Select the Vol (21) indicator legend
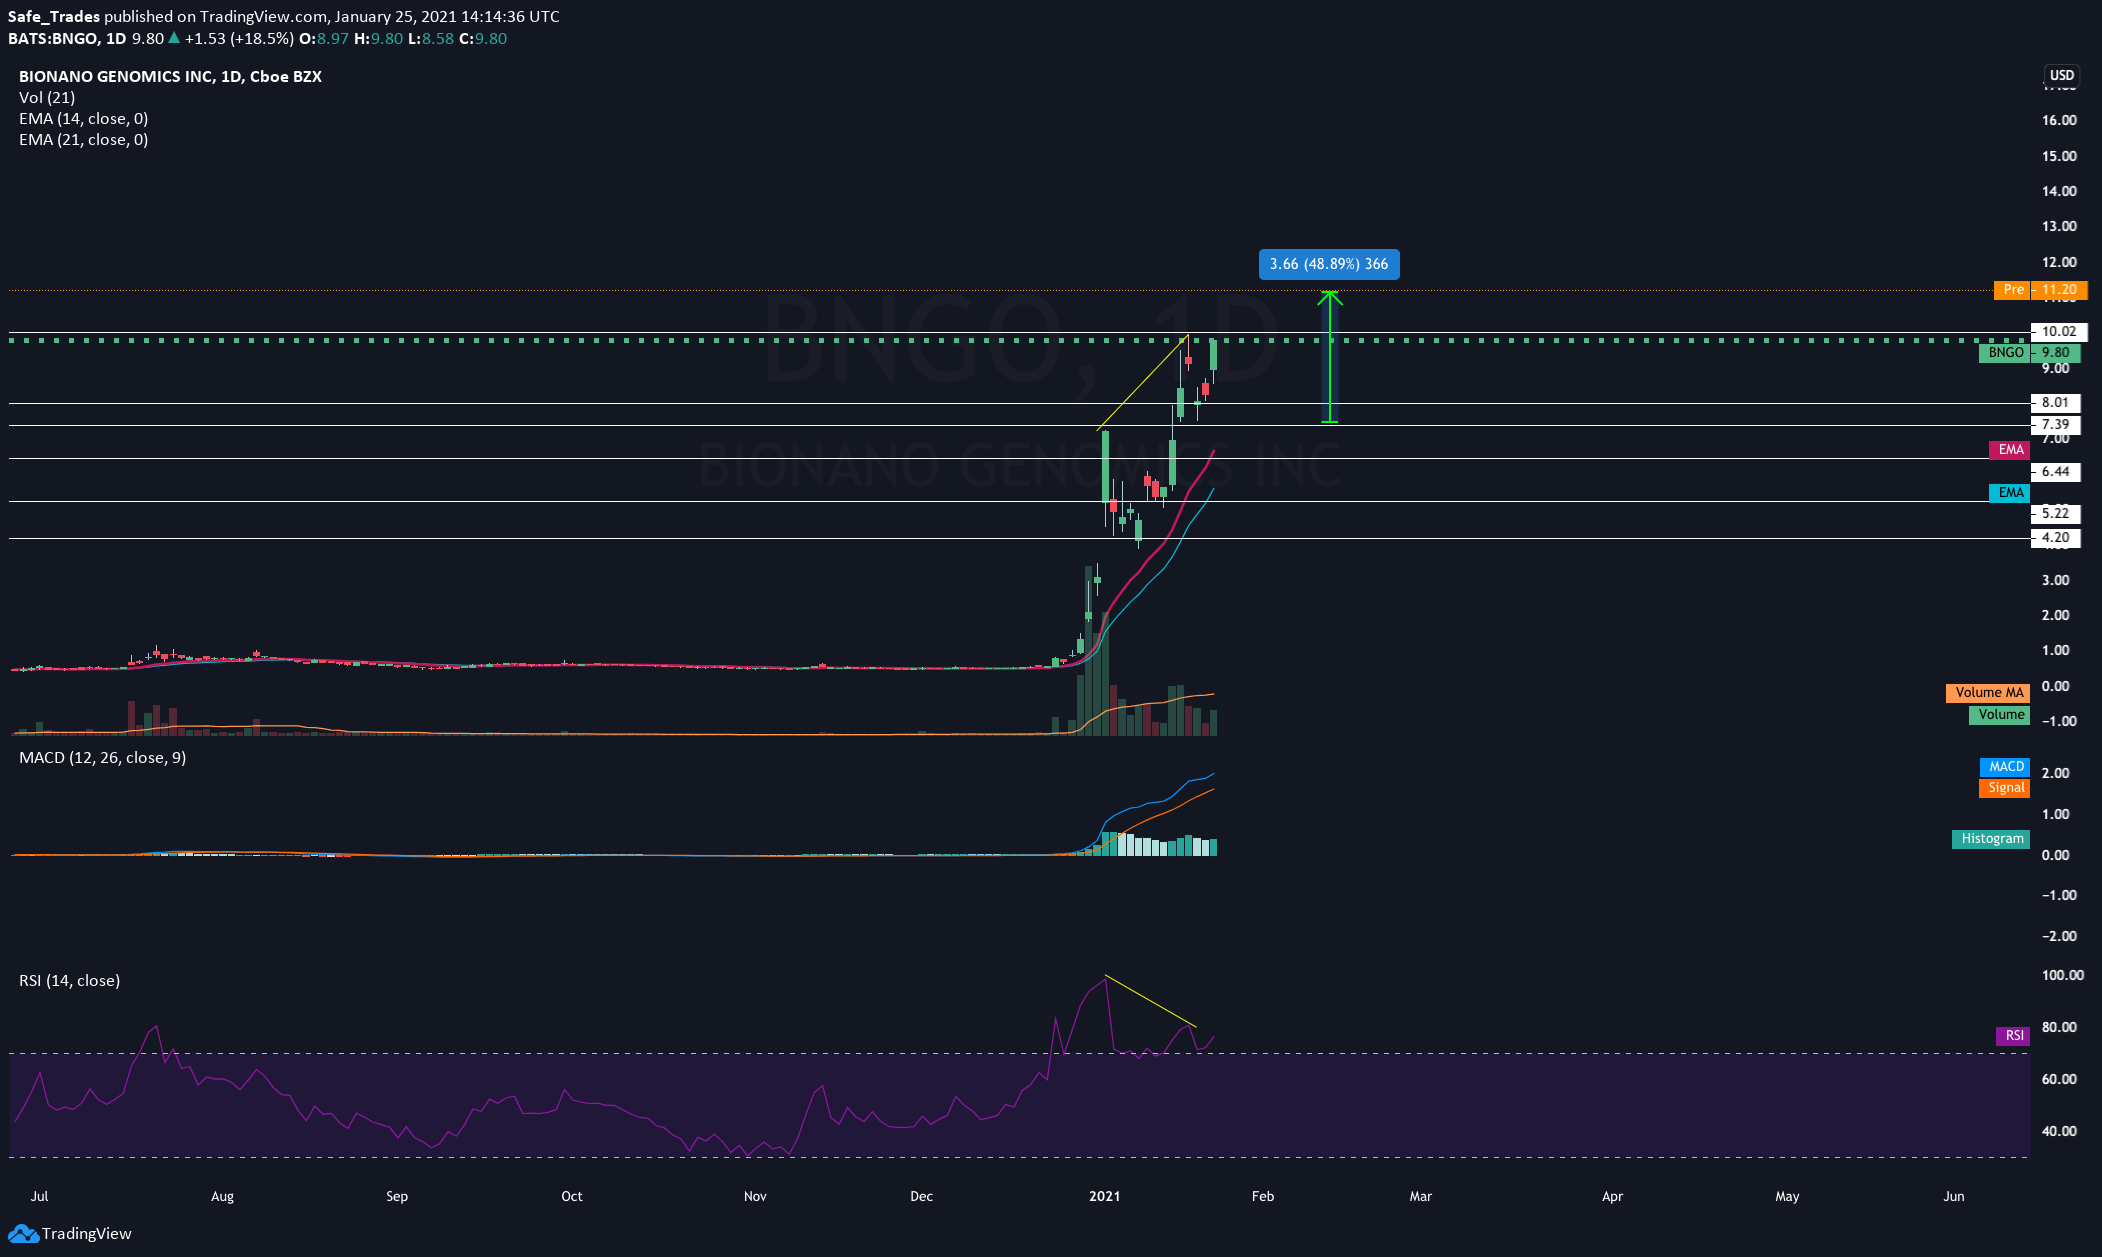Image resolution: width=2102 pixels, height=1257 pixels. (47, 98)
